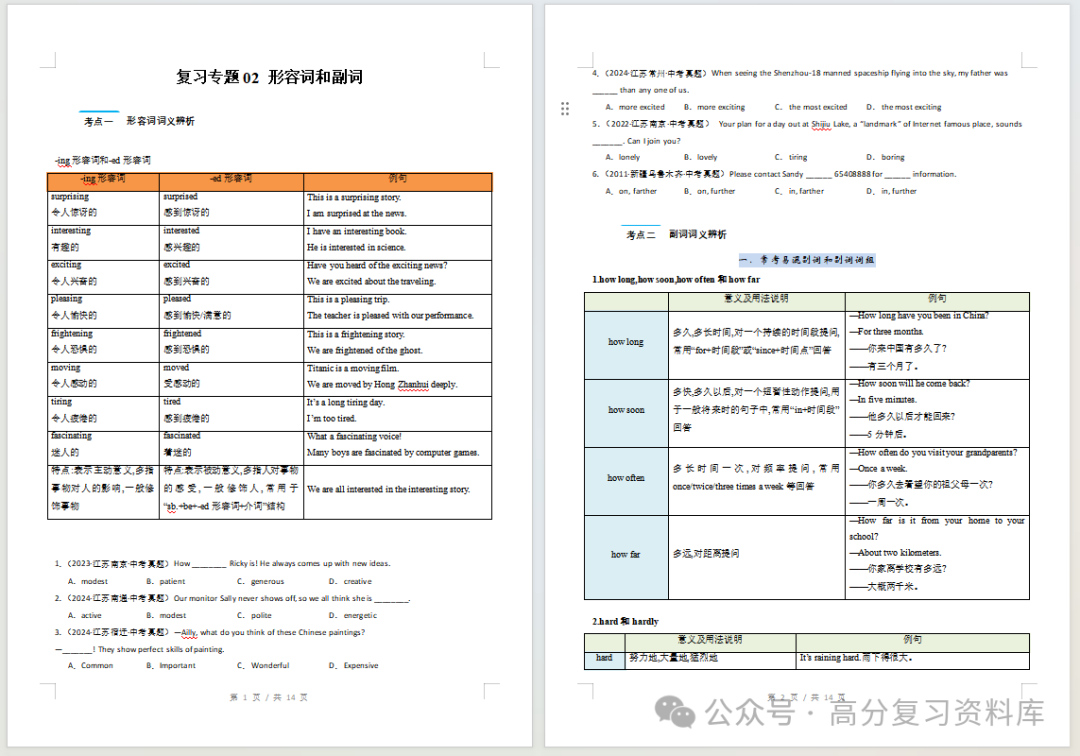Select option 'B. on, further' under question 6

tap(709, 191)
